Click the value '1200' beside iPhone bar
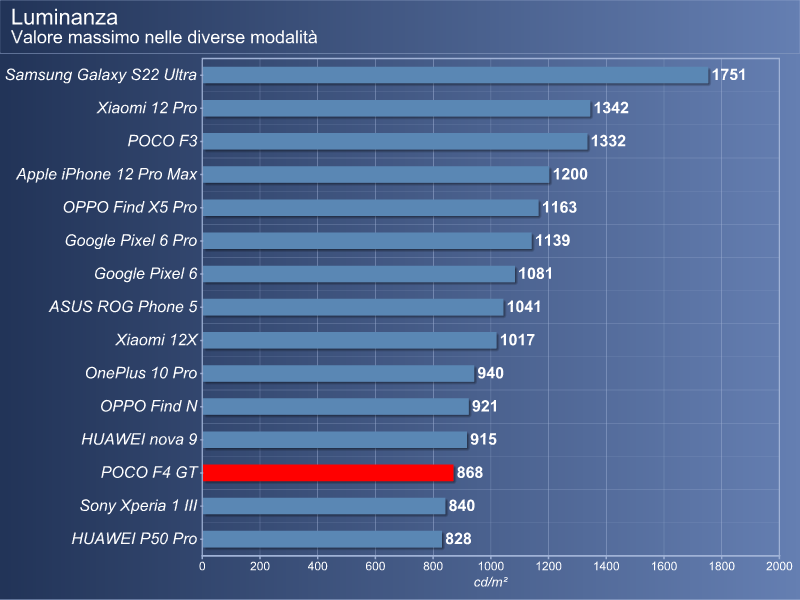 coord(570,174)
